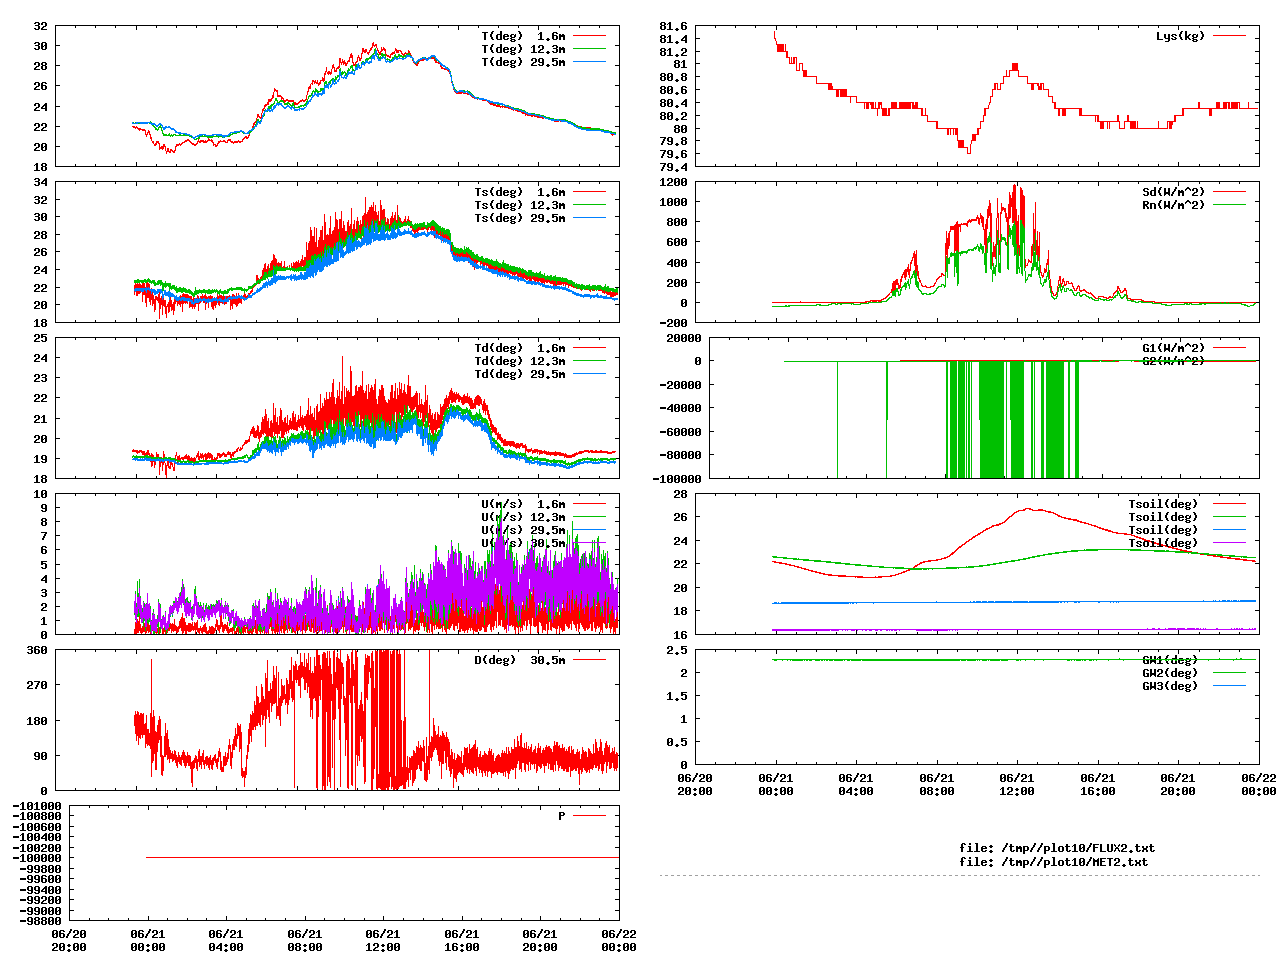Click the green line sample beside Rn(W/m^2)
The image size is (1280, 960).
pyautogui.click(x=1229, y=205)
